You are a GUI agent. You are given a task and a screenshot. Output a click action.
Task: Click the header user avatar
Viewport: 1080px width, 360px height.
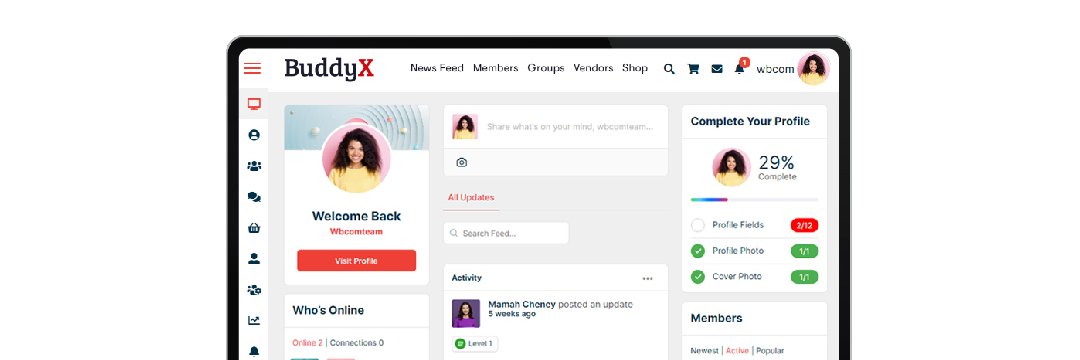point(813,69)
